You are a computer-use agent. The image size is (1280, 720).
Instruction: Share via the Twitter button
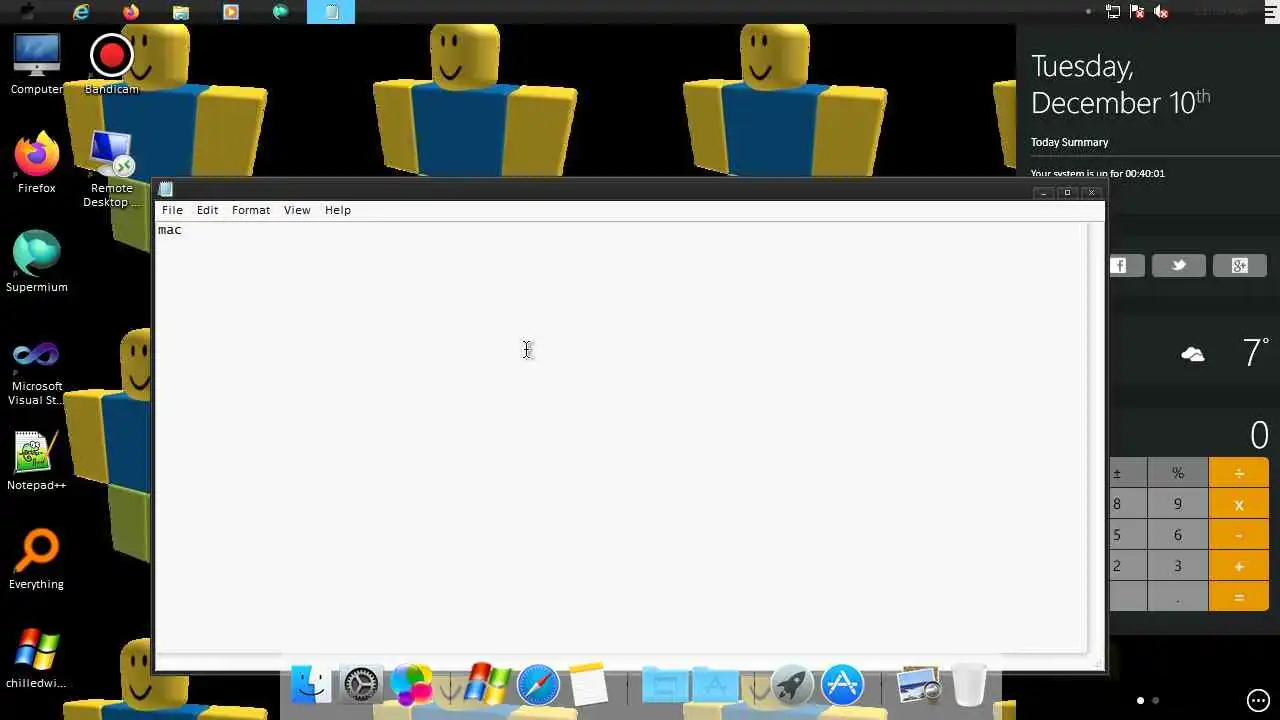coord(1179,265)
